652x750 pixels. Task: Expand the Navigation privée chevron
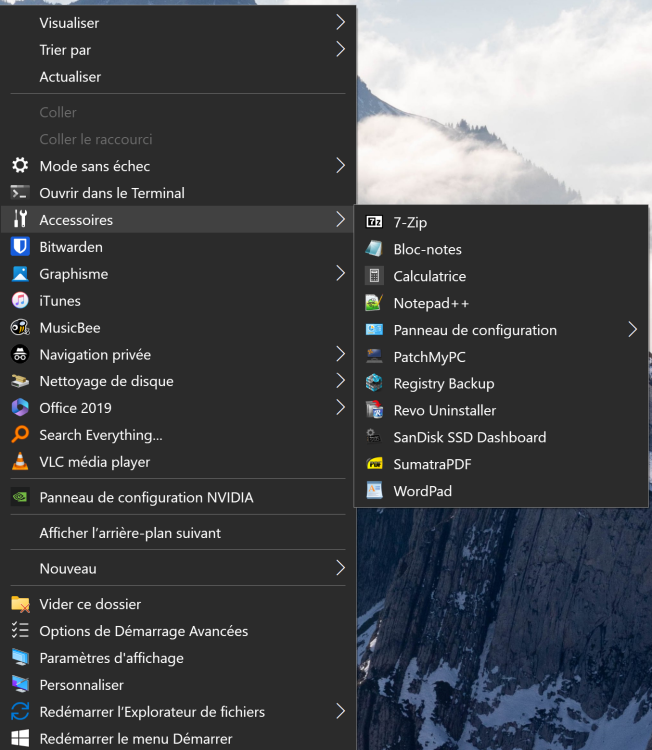[x=340, y=354]
